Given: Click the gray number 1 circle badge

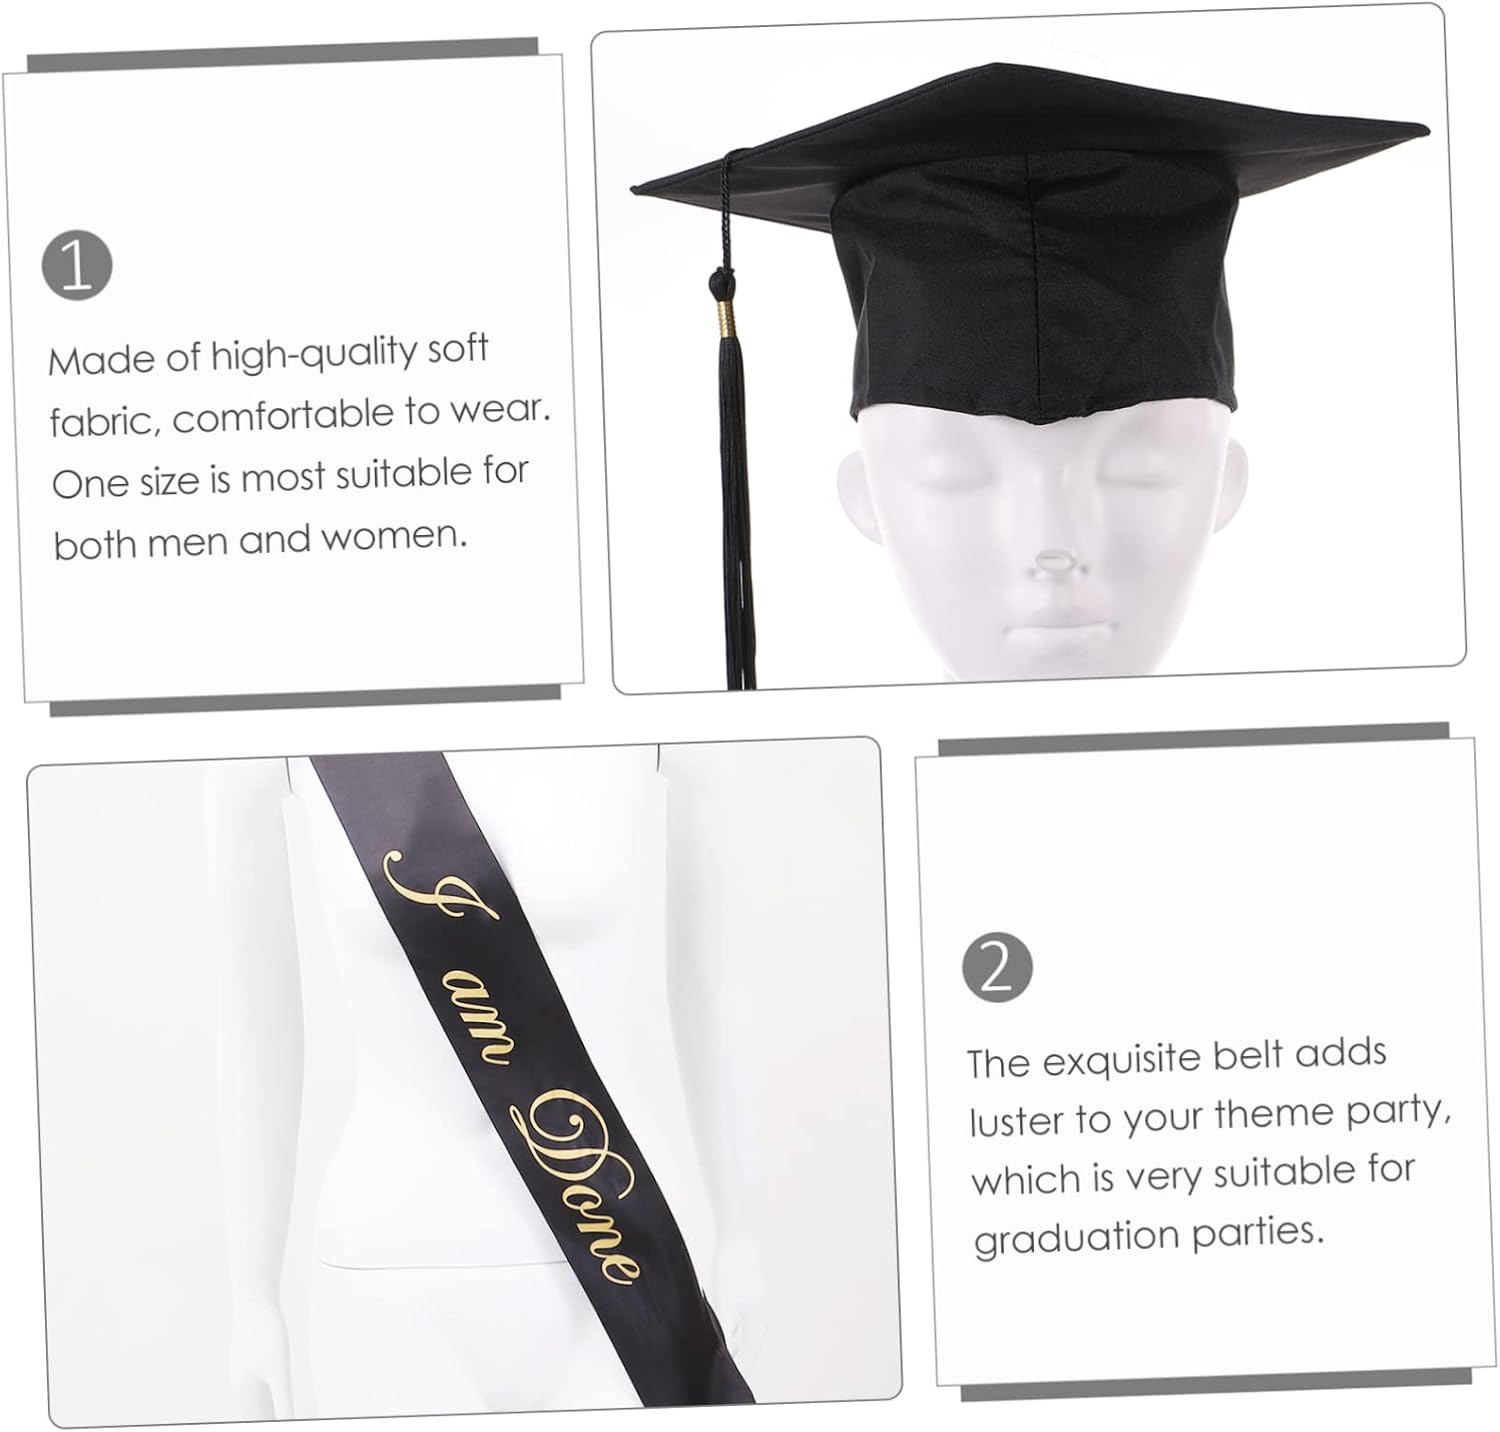Looking at the screenshot, I should (x=77, y=265).
